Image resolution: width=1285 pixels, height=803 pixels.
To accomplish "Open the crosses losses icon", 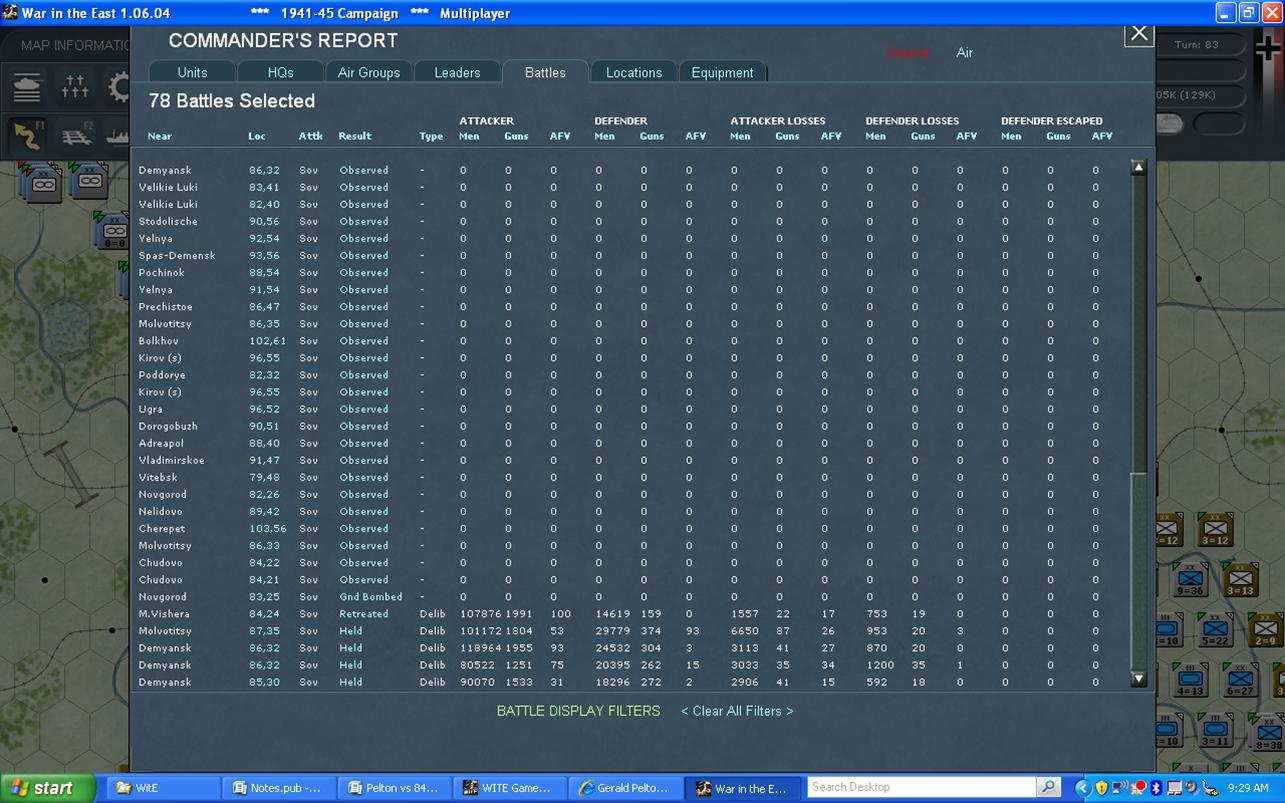I will click(75, 88).
